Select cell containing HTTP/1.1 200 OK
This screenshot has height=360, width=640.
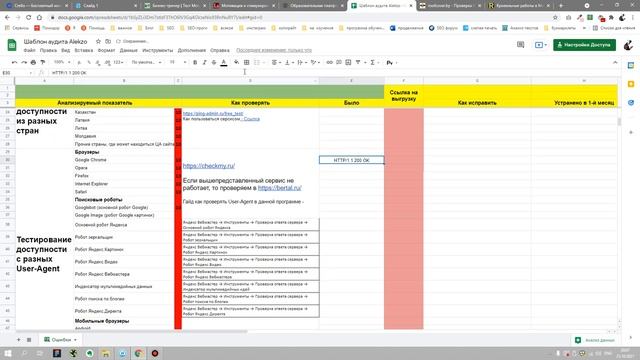(x=351, y=160)
